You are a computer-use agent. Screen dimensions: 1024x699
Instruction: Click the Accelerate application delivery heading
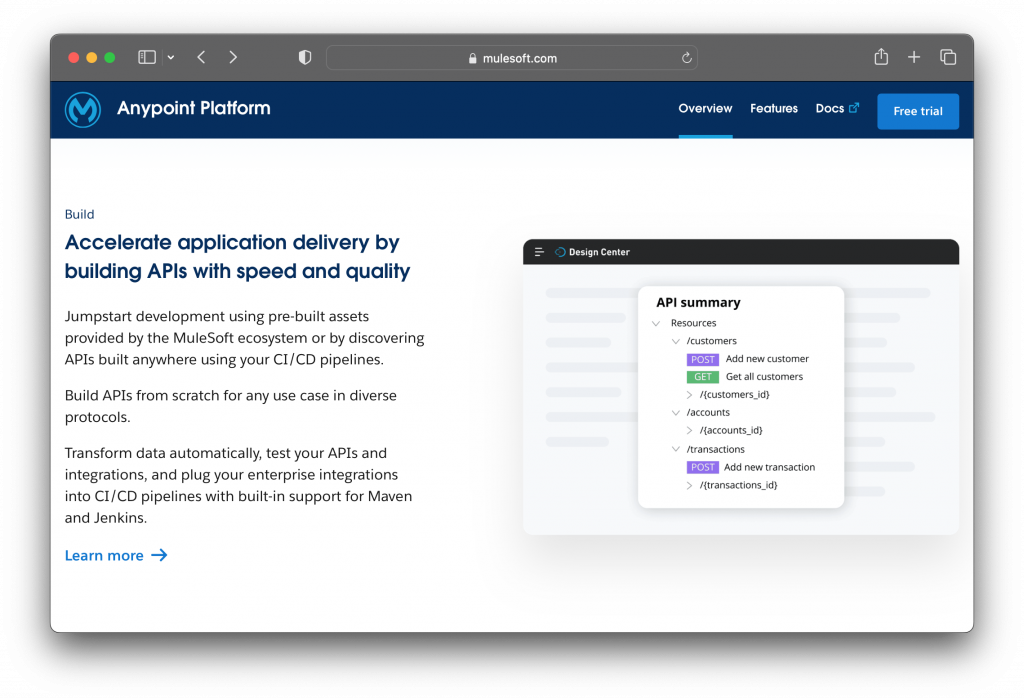point(237,257)
